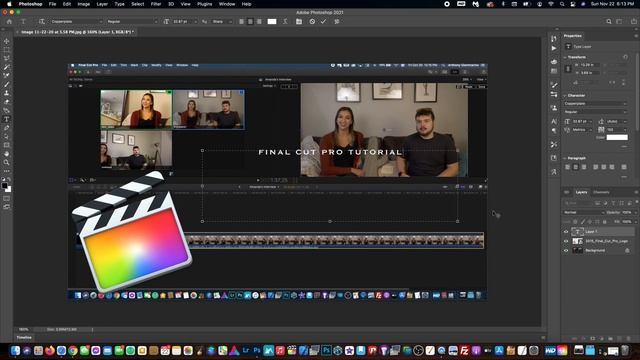Open Finder from the Dock
The width and height of the screenshot is (640, 360).
15,350
